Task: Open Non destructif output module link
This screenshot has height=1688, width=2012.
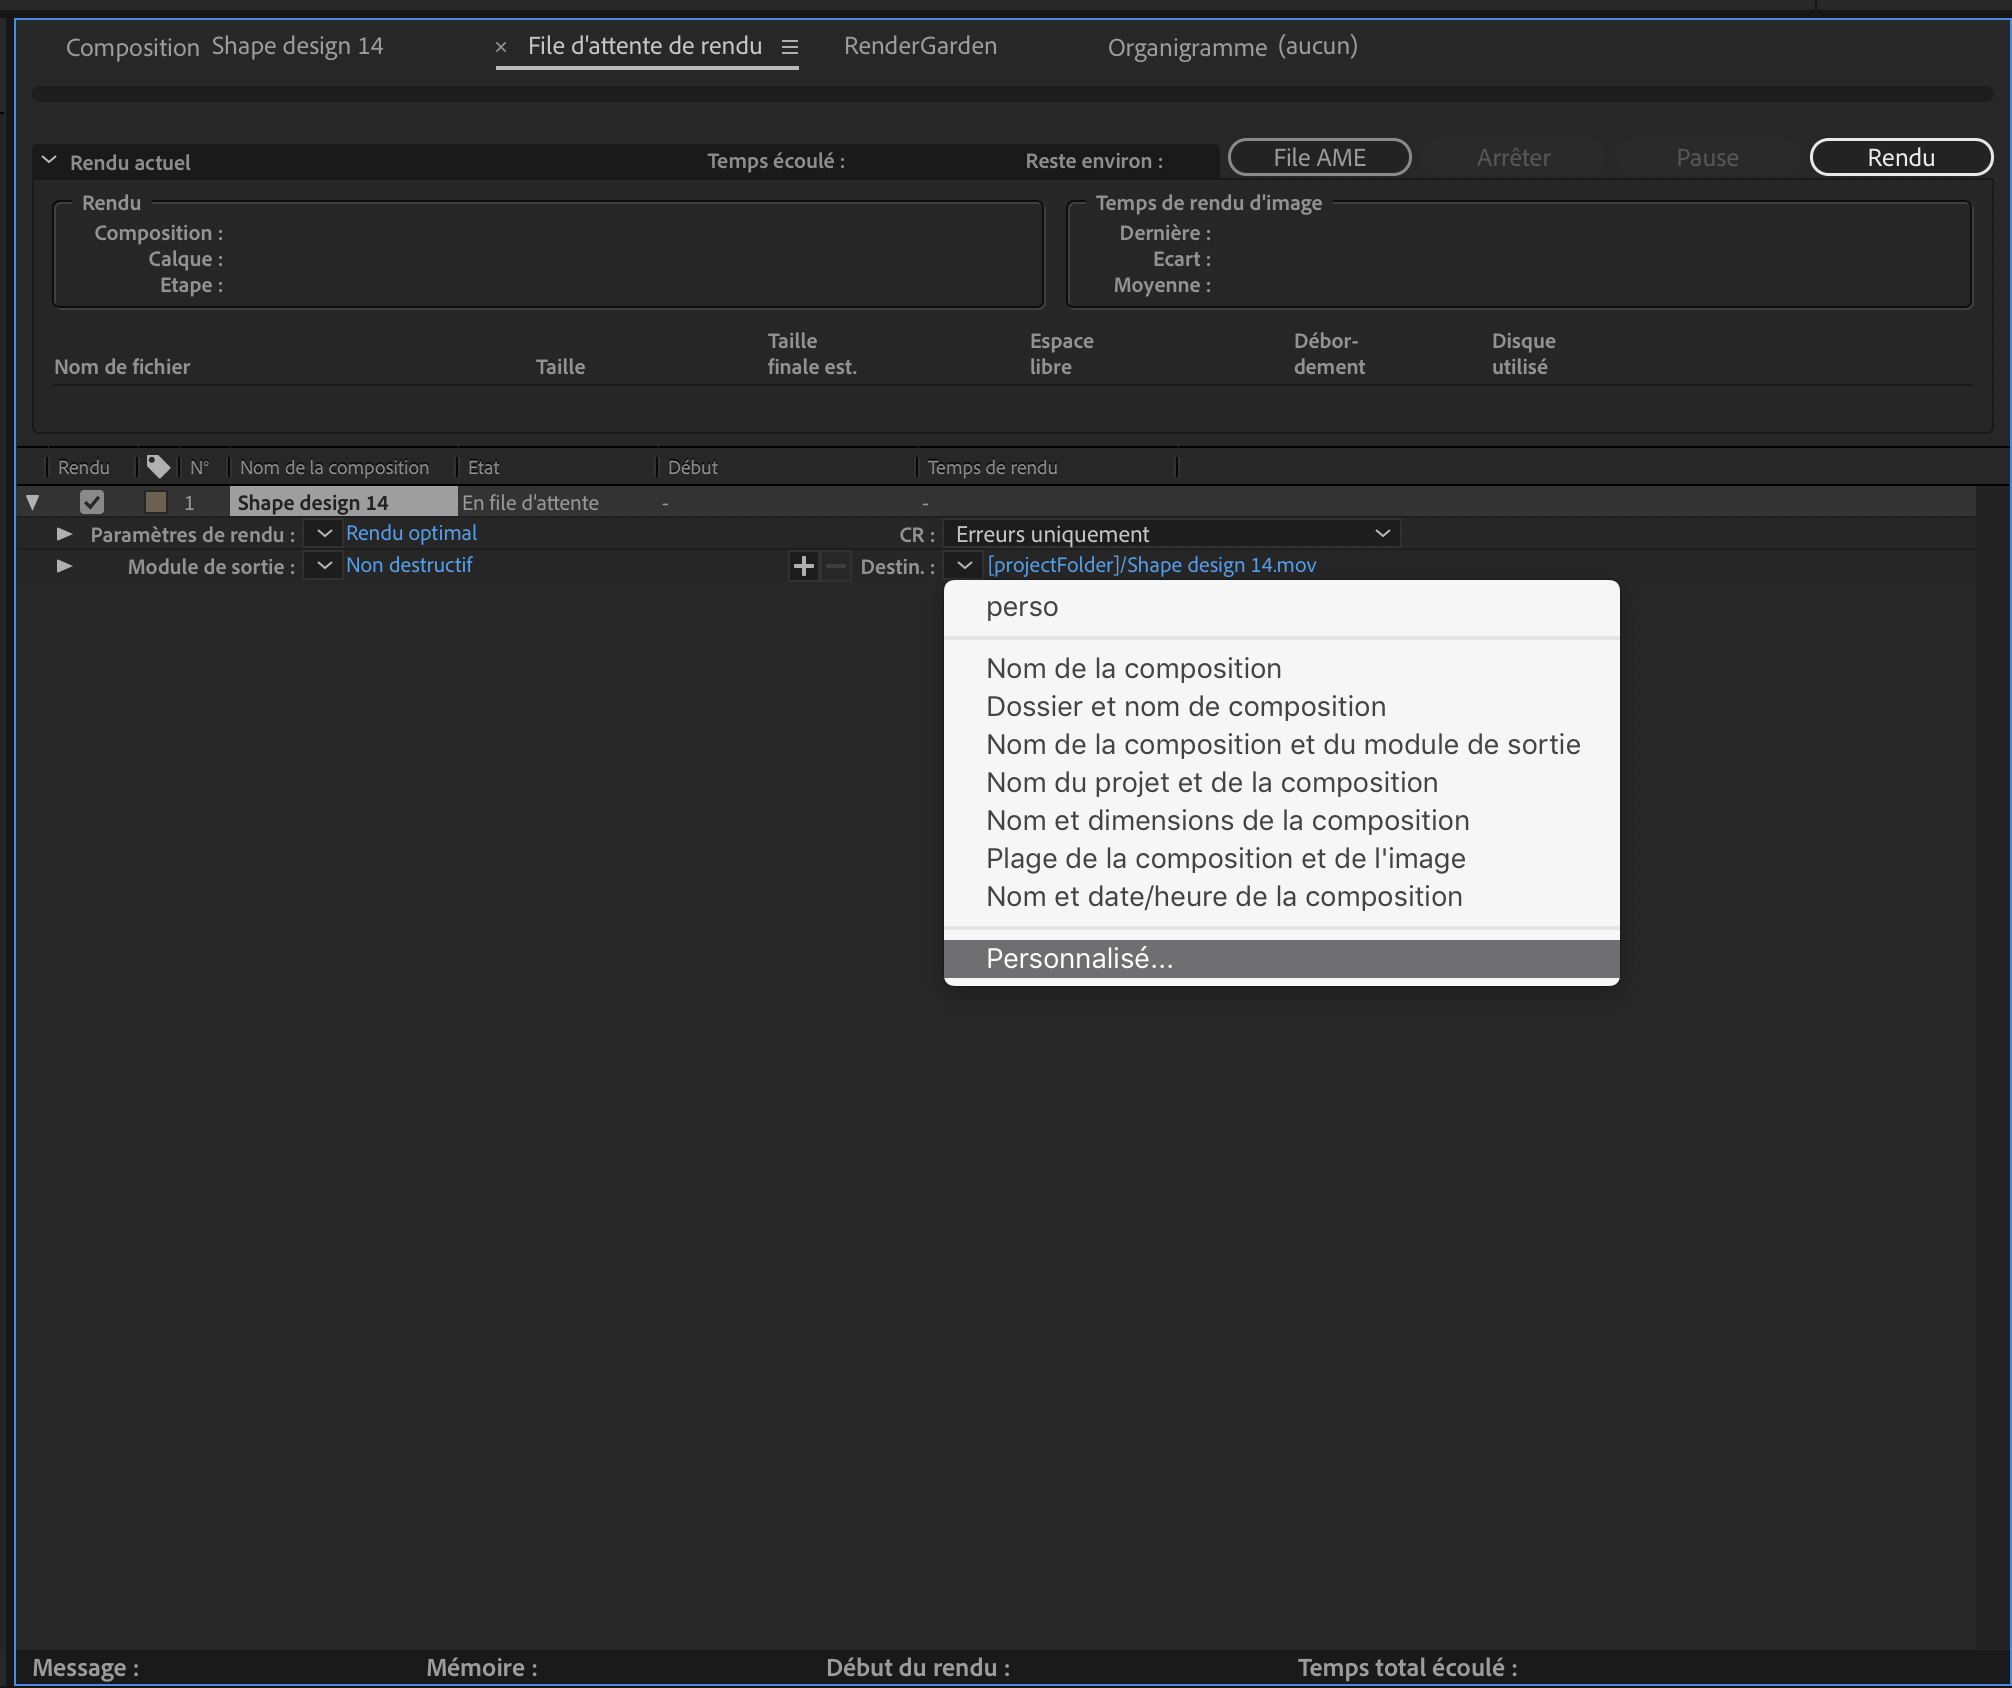Action: (x=409, y=565)
